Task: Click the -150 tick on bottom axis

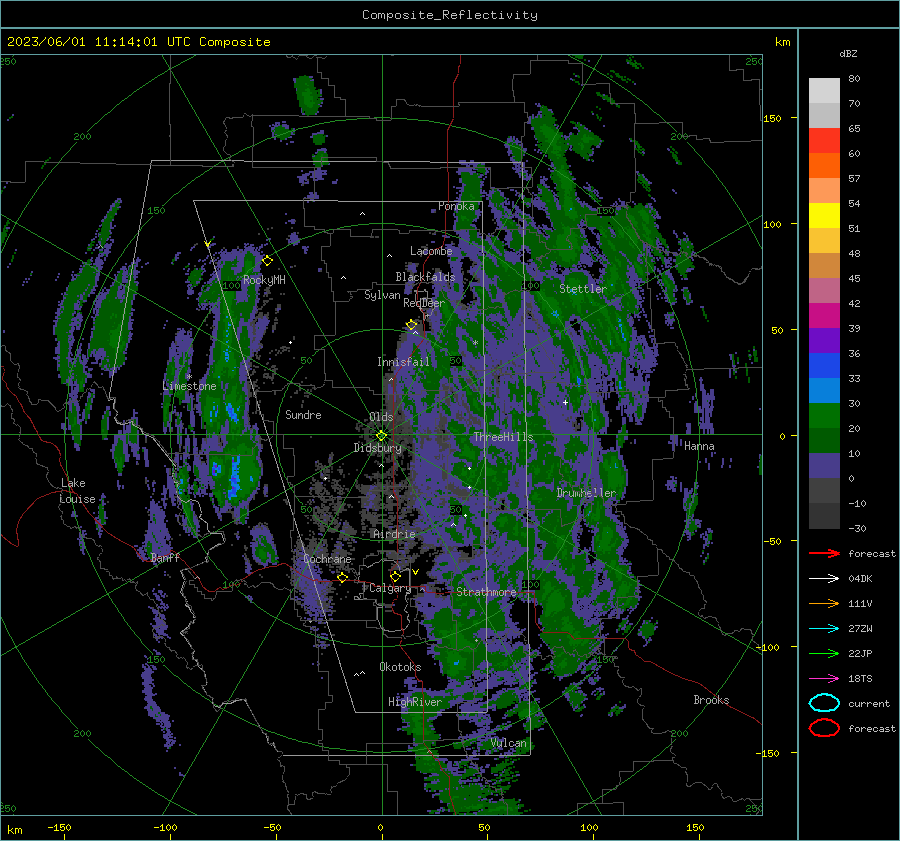Action: click(59, 827)
